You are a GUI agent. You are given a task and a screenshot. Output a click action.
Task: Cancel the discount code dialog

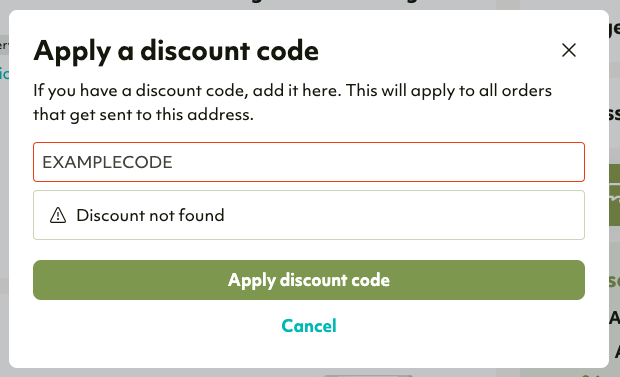click(x=309, y=326)
